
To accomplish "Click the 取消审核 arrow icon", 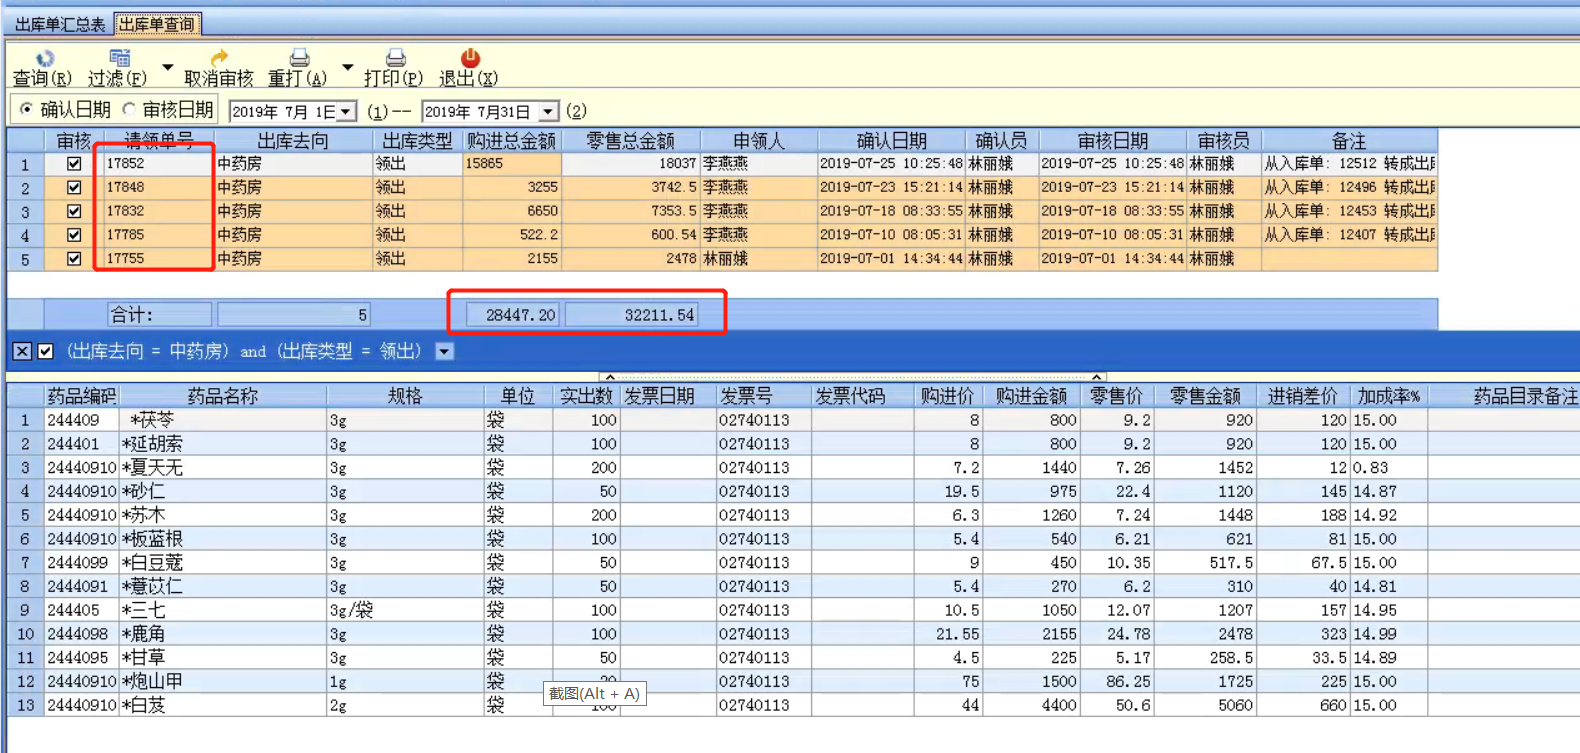I will coord(219,59).
